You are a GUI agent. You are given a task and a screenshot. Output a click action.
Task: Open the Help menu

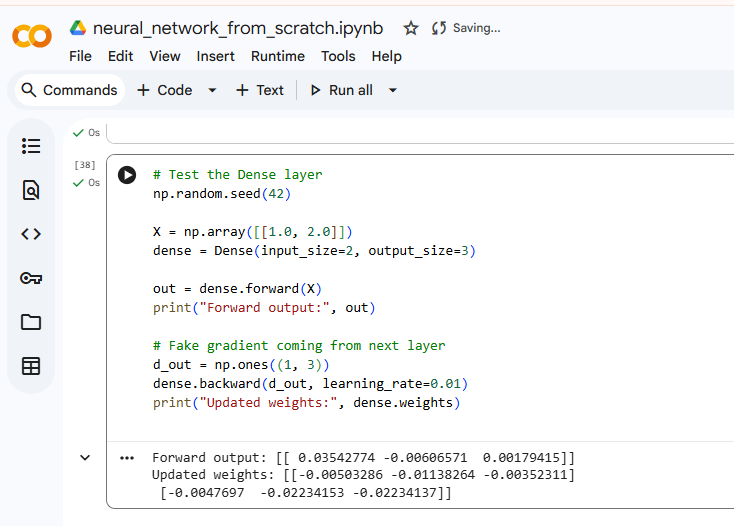tap(387, 56)
